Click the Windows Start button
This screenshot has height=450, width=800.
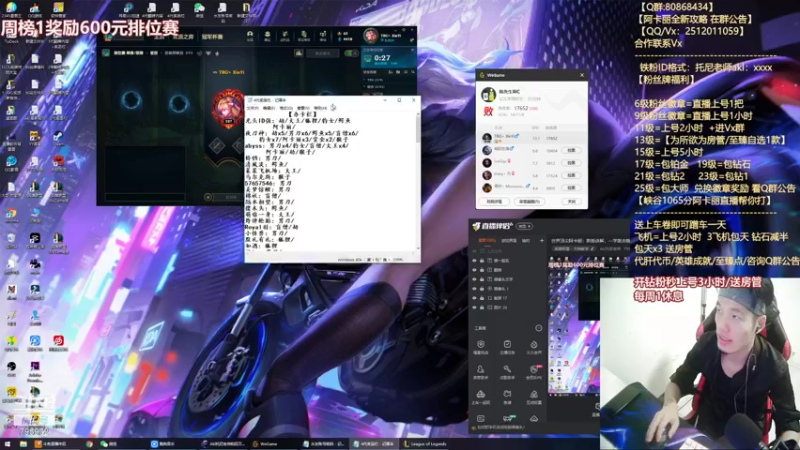[x=7, y=444]
